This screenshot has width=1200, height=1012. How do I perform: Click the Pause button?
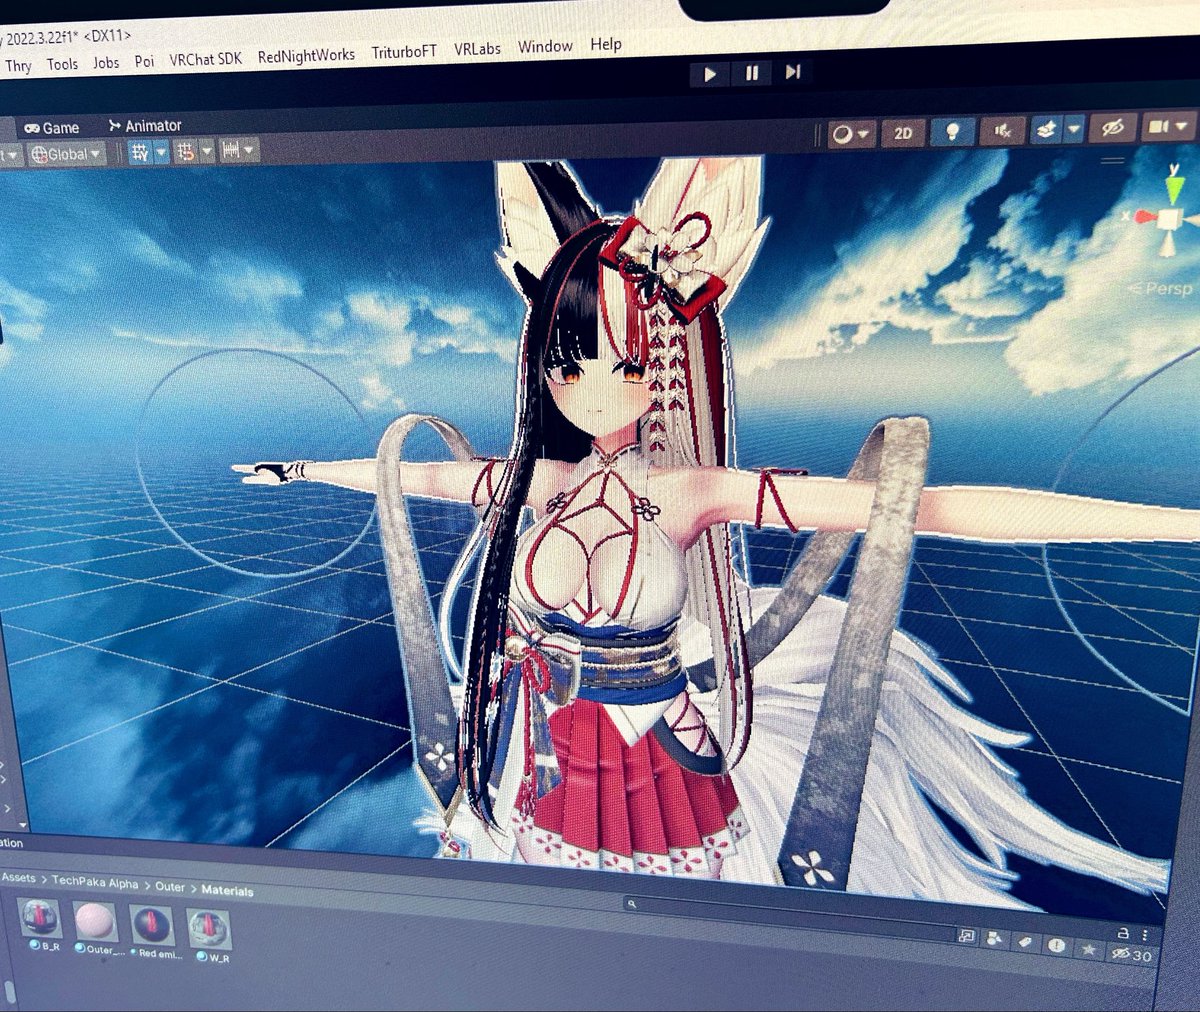752,73
